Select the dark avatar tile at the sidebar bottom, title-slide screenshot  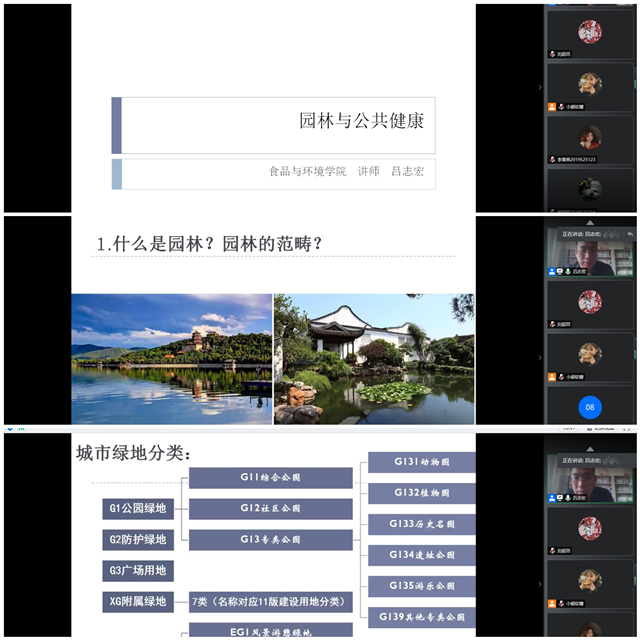coord(590,189)
